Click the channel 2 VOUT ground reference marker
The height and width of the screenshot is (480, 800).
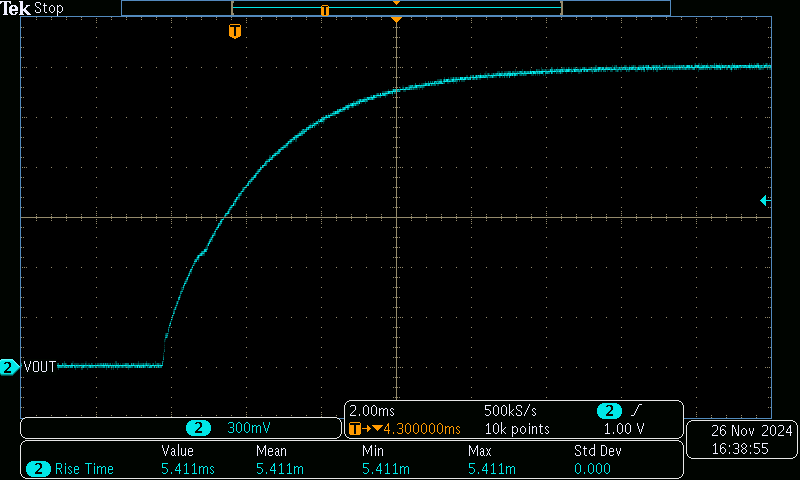click(9, 367)
